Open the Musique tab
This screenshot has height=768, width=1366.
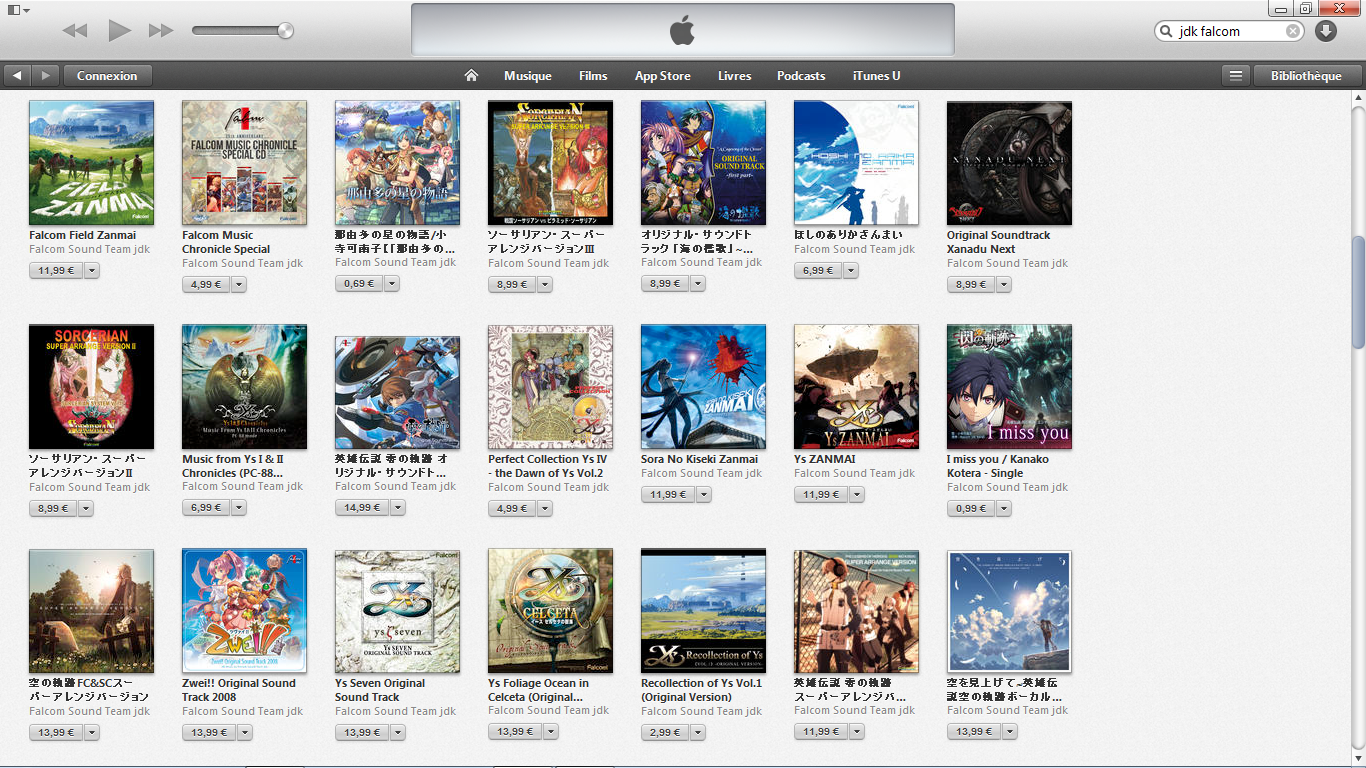pos(528,76)
